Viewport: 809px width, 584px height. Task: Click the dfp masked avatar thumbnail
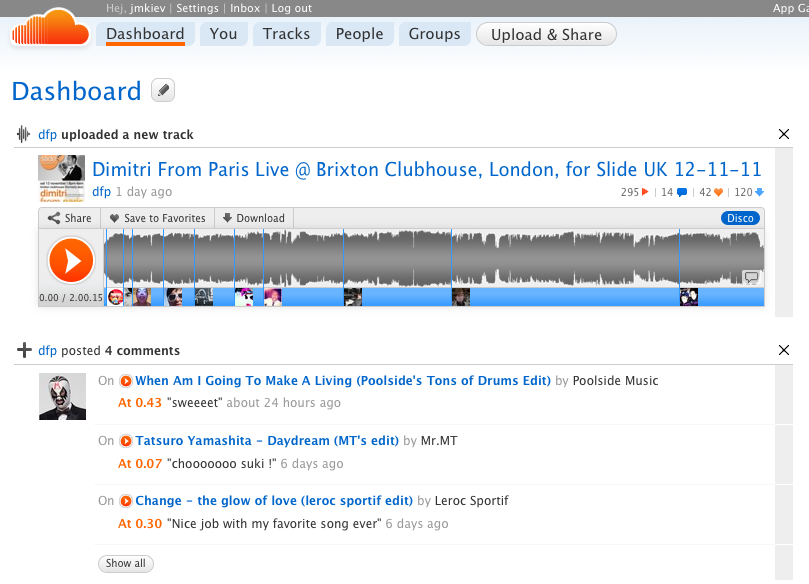click(x=62, y=396)
